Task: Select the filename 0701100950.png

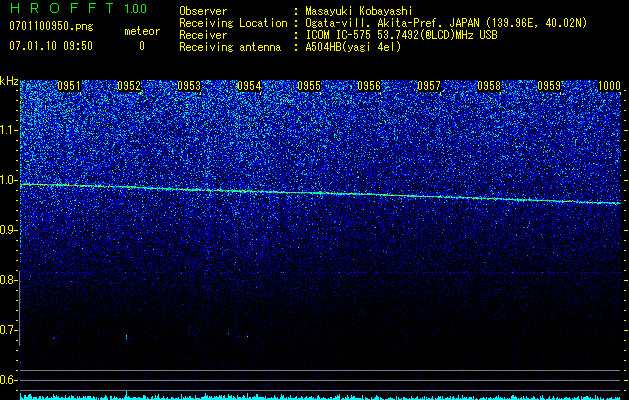Action: tap(51, 26)
